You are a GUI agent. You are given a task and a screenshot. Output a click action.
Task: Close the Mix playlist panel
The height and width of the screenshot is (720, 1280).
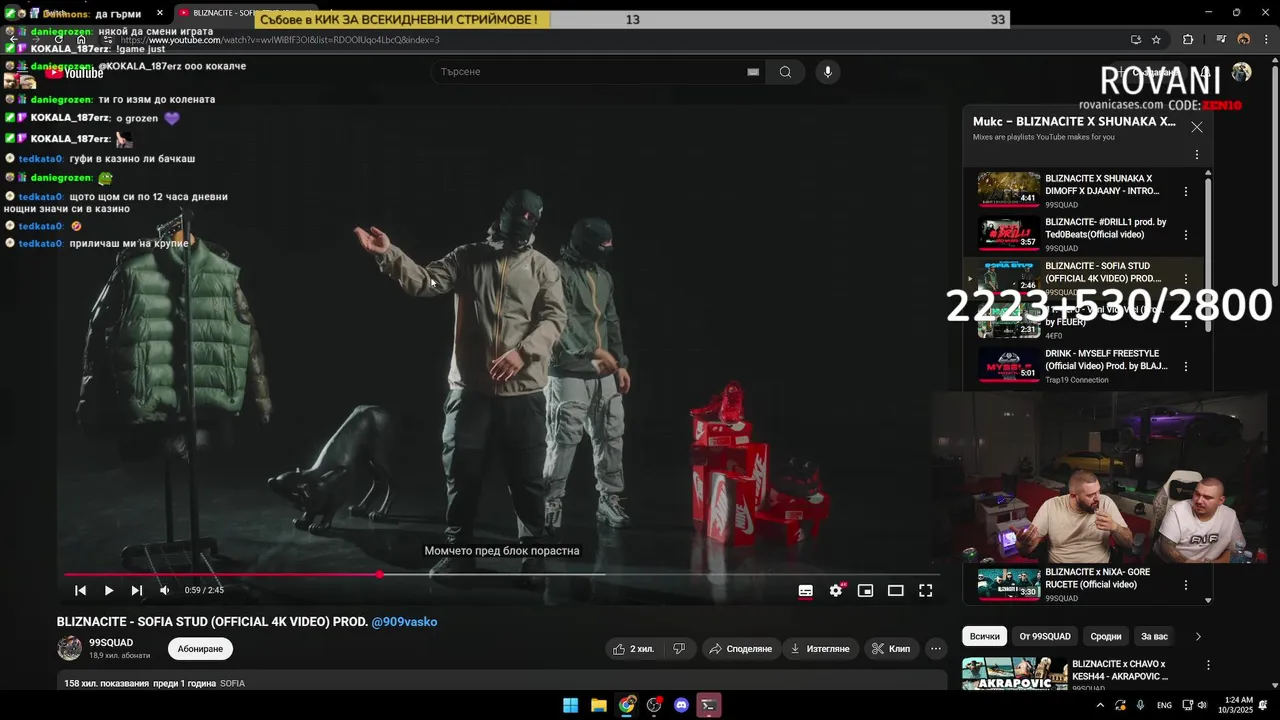(1196, 127)
